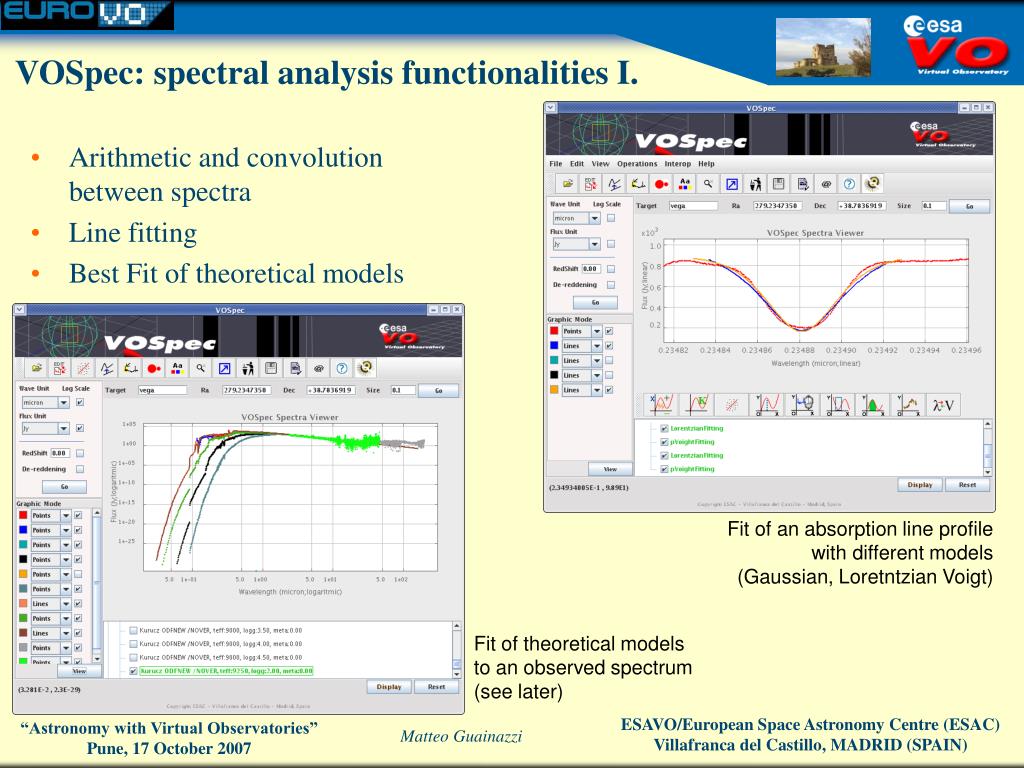Image resolution: width=1024 pixels, height=768 pixels.
Task: Click View button in upper VOSpec window
Action: [x=610, y=469]
